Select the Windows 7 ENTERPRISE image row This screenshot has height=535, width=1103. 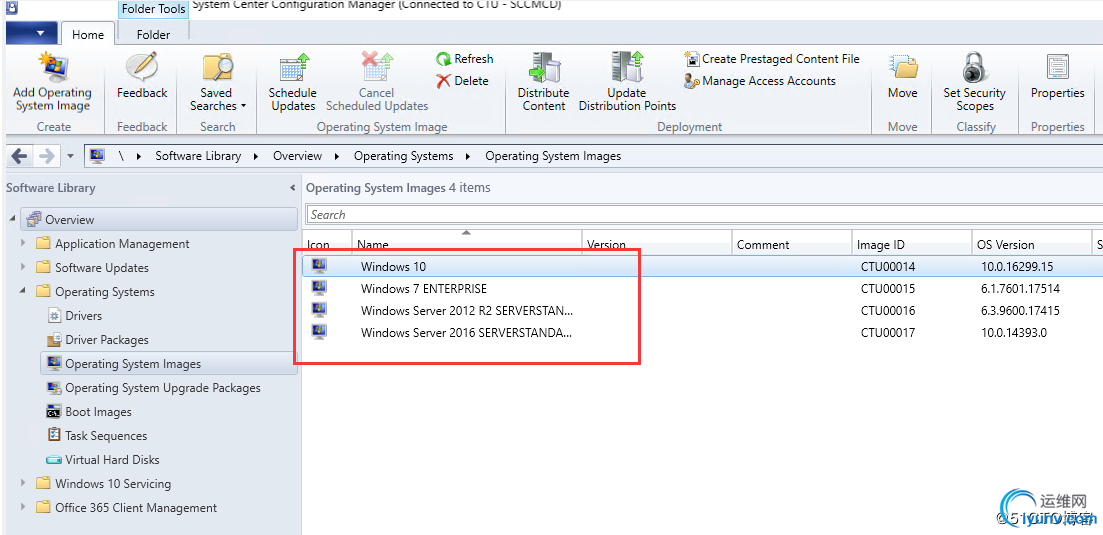(703, 288)
